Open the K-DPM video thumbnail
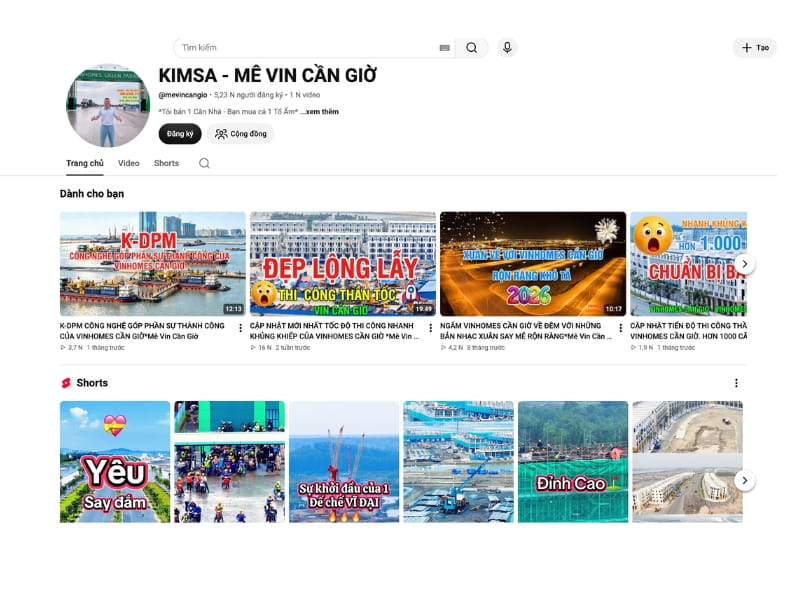This screenshot has width=800, height=600. (x=153, y=264)
